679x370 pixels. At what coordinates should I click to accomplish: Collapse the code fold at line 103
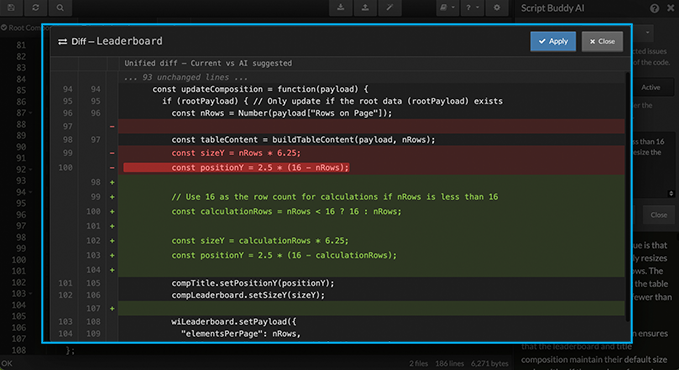[x=30, y=293]
